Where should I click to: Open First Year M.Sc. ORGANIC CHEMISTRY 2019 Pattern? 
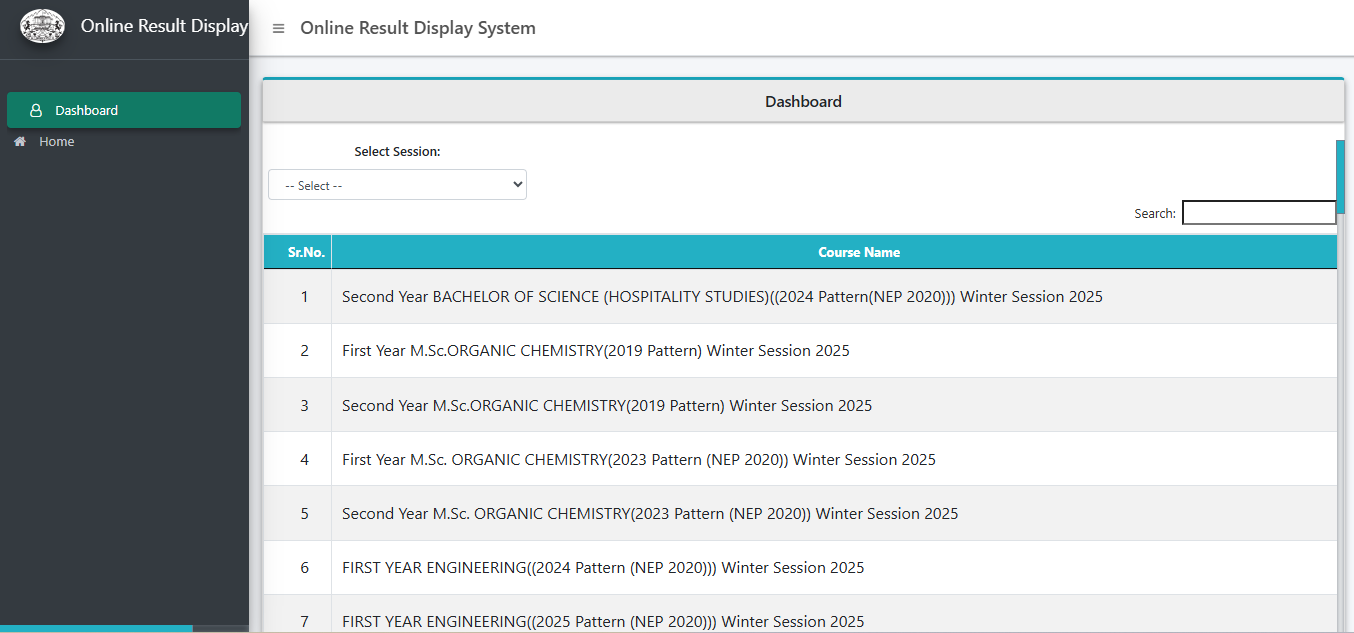tap(595, 350)
